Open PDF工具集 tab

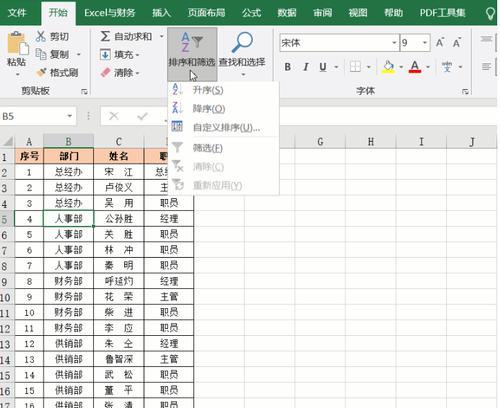tap(442, 13)
